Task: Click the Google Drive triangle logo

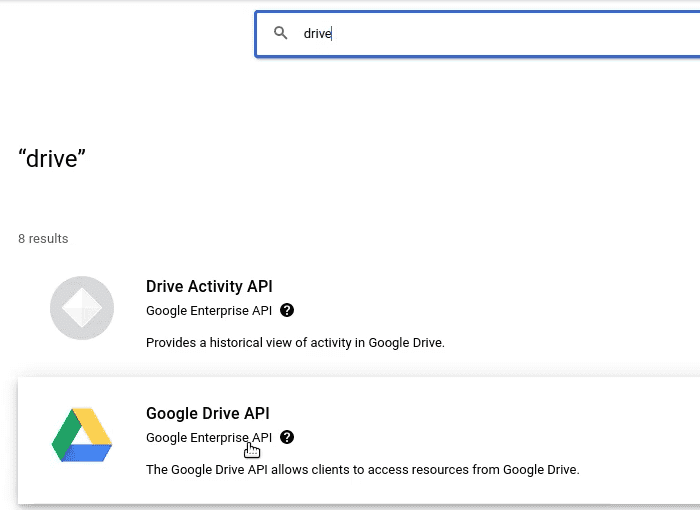Action: [x=82, y=435]
